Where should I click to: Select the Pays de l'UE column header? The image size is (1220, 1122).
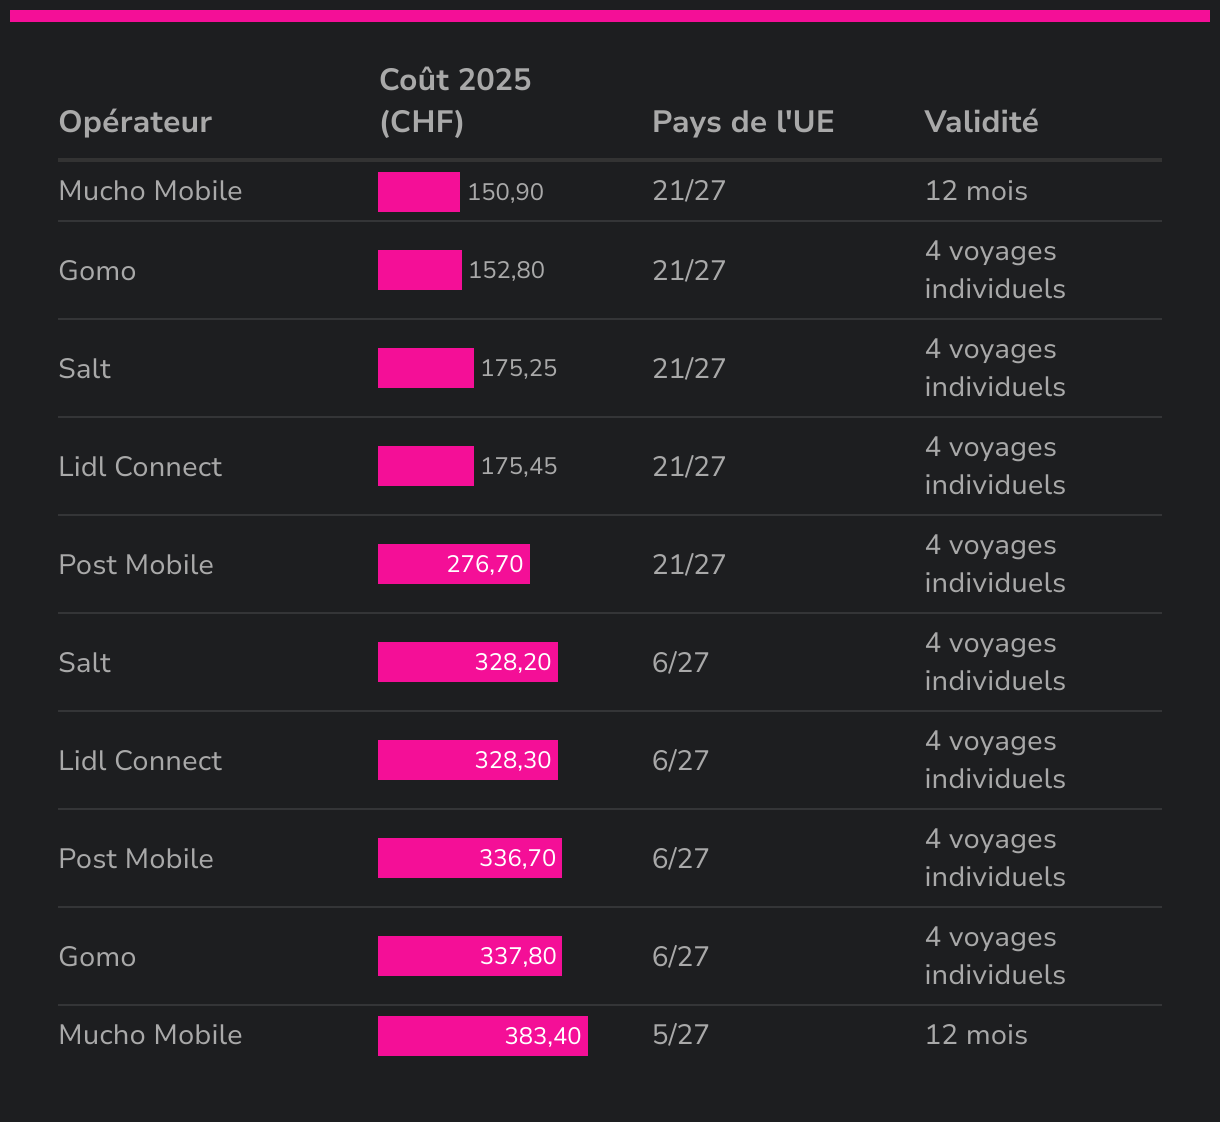(742, 122)
